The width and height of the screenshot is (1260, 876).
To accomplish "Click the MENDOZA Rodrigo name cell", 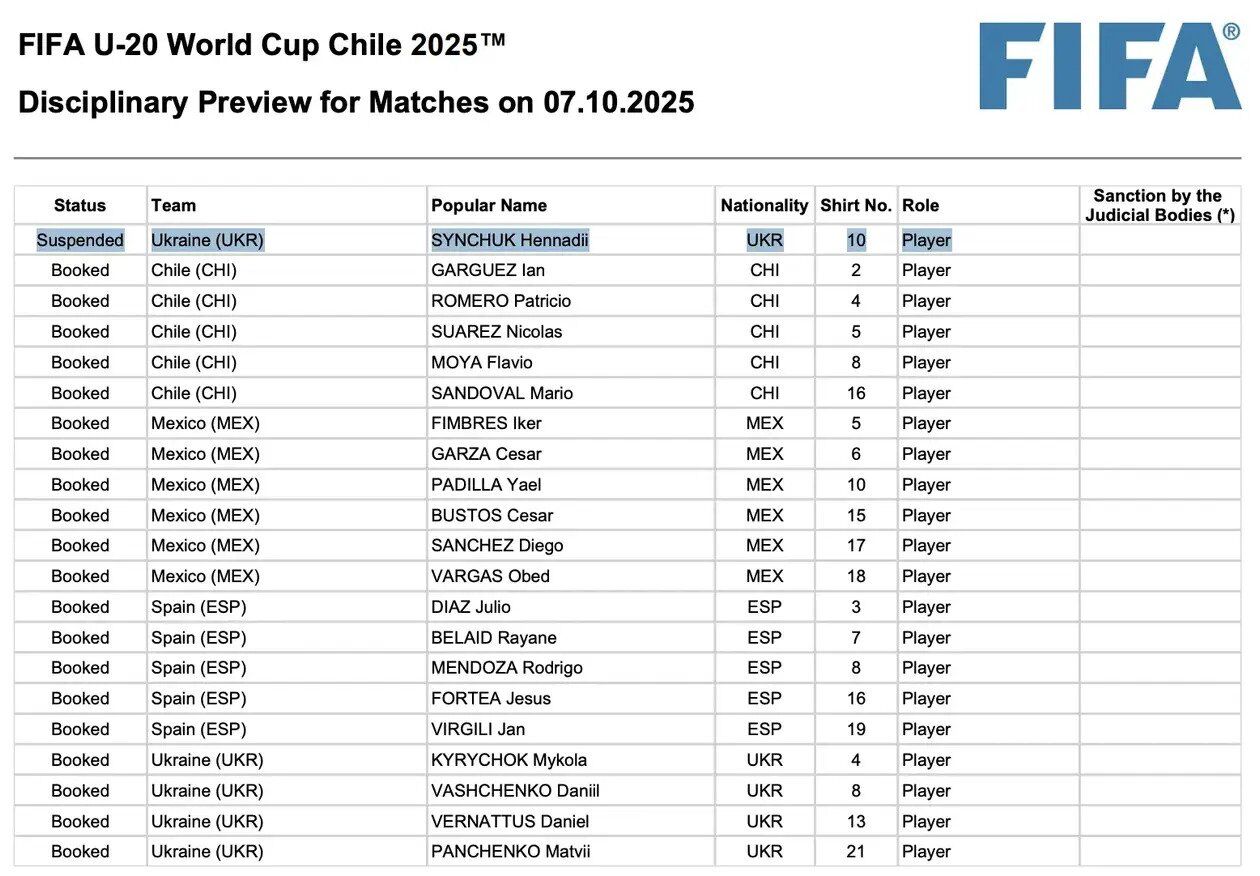I will click(507, 668).
